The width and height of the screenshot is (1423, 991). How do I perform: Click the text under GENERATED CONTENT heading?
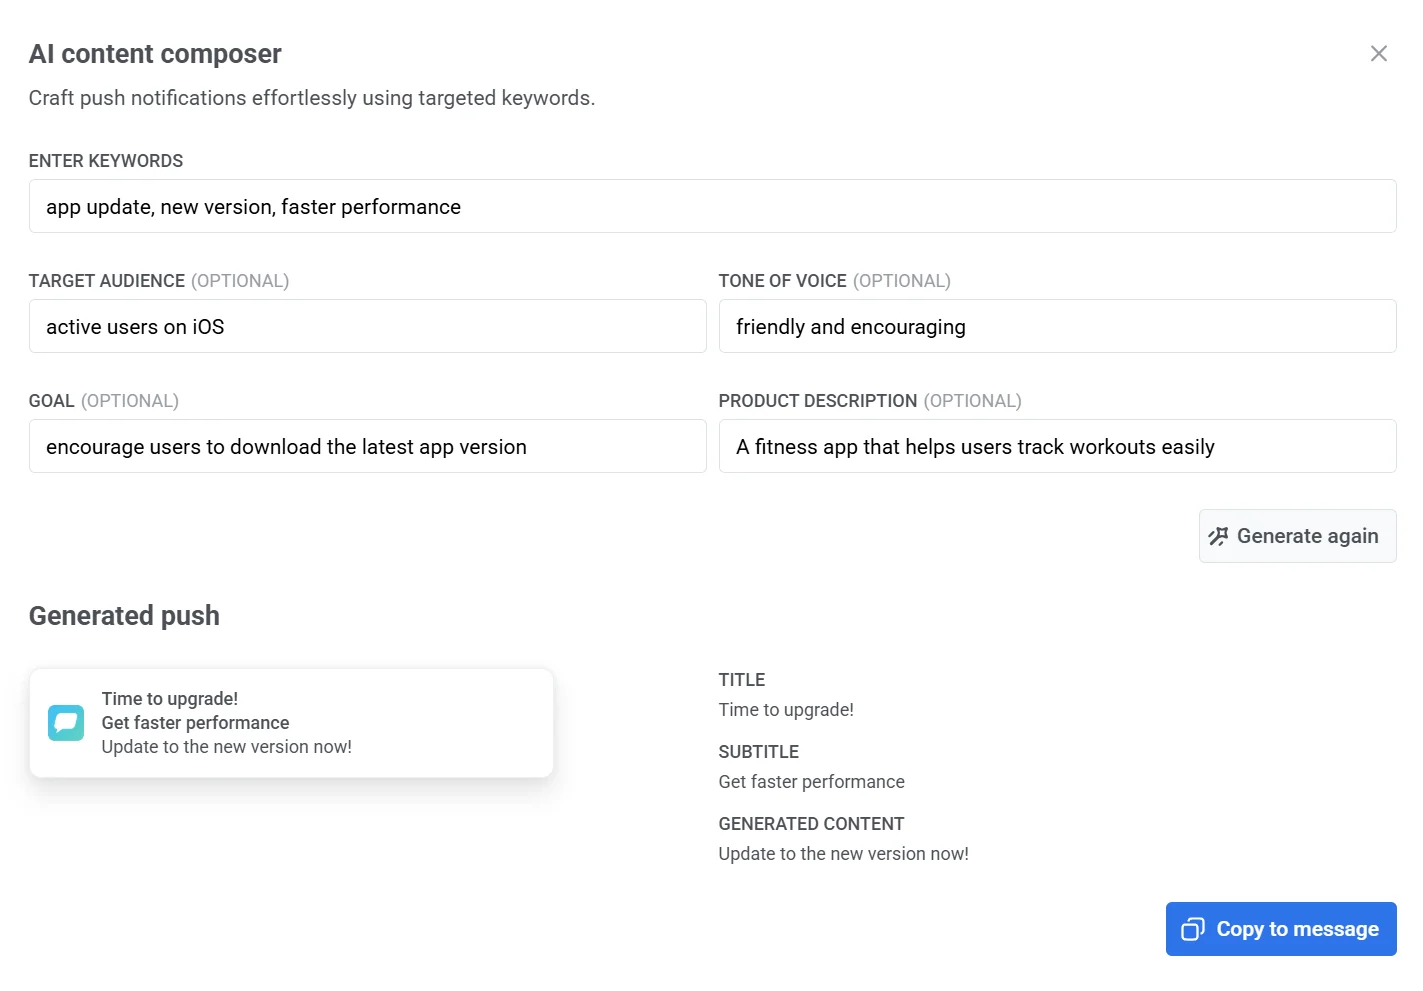tap(843, 854)
